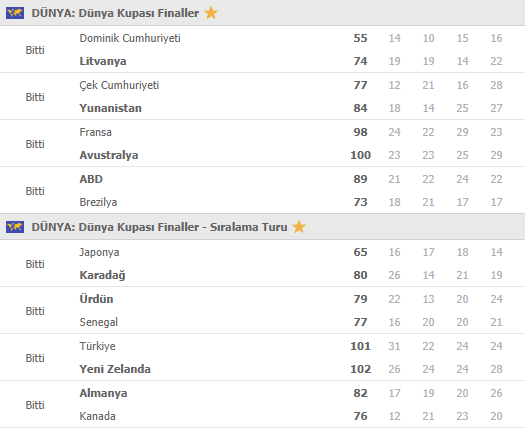Click Brezilya team name
The height and width of the screenshot is (429, 525).
(98, 202)
